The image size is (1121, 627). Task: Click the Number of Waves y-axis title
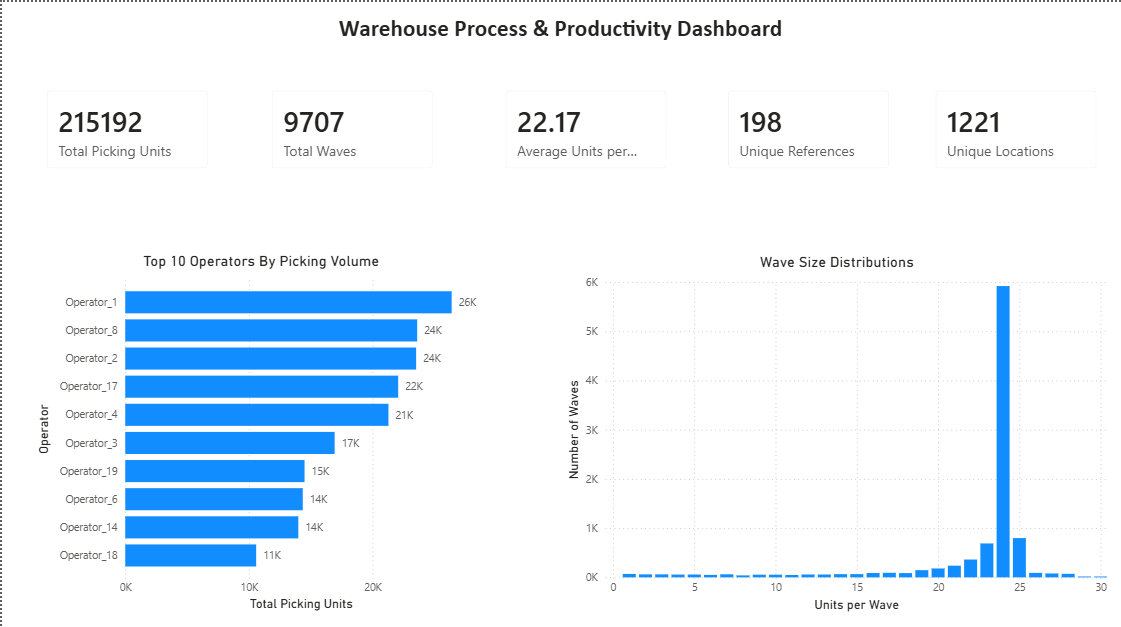[573, 429]
